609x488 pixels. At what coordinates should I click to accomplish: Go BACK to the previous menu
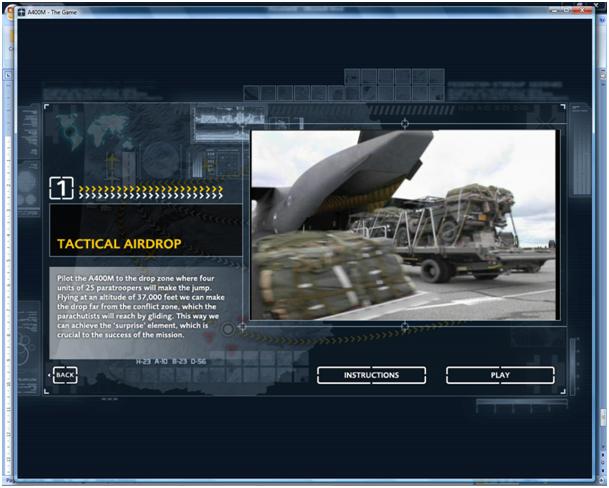[x=65, y=375]
